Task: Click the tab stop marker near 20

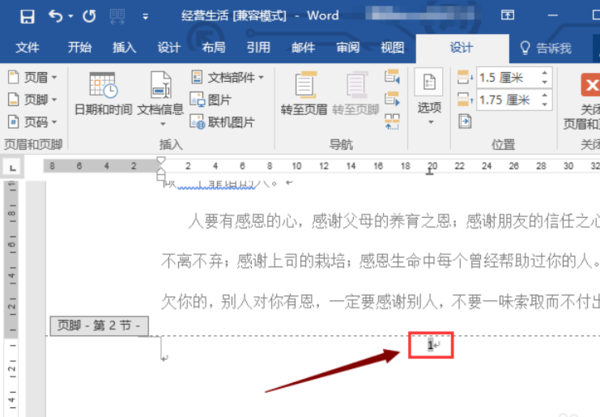Action: [x=430, y=172]
